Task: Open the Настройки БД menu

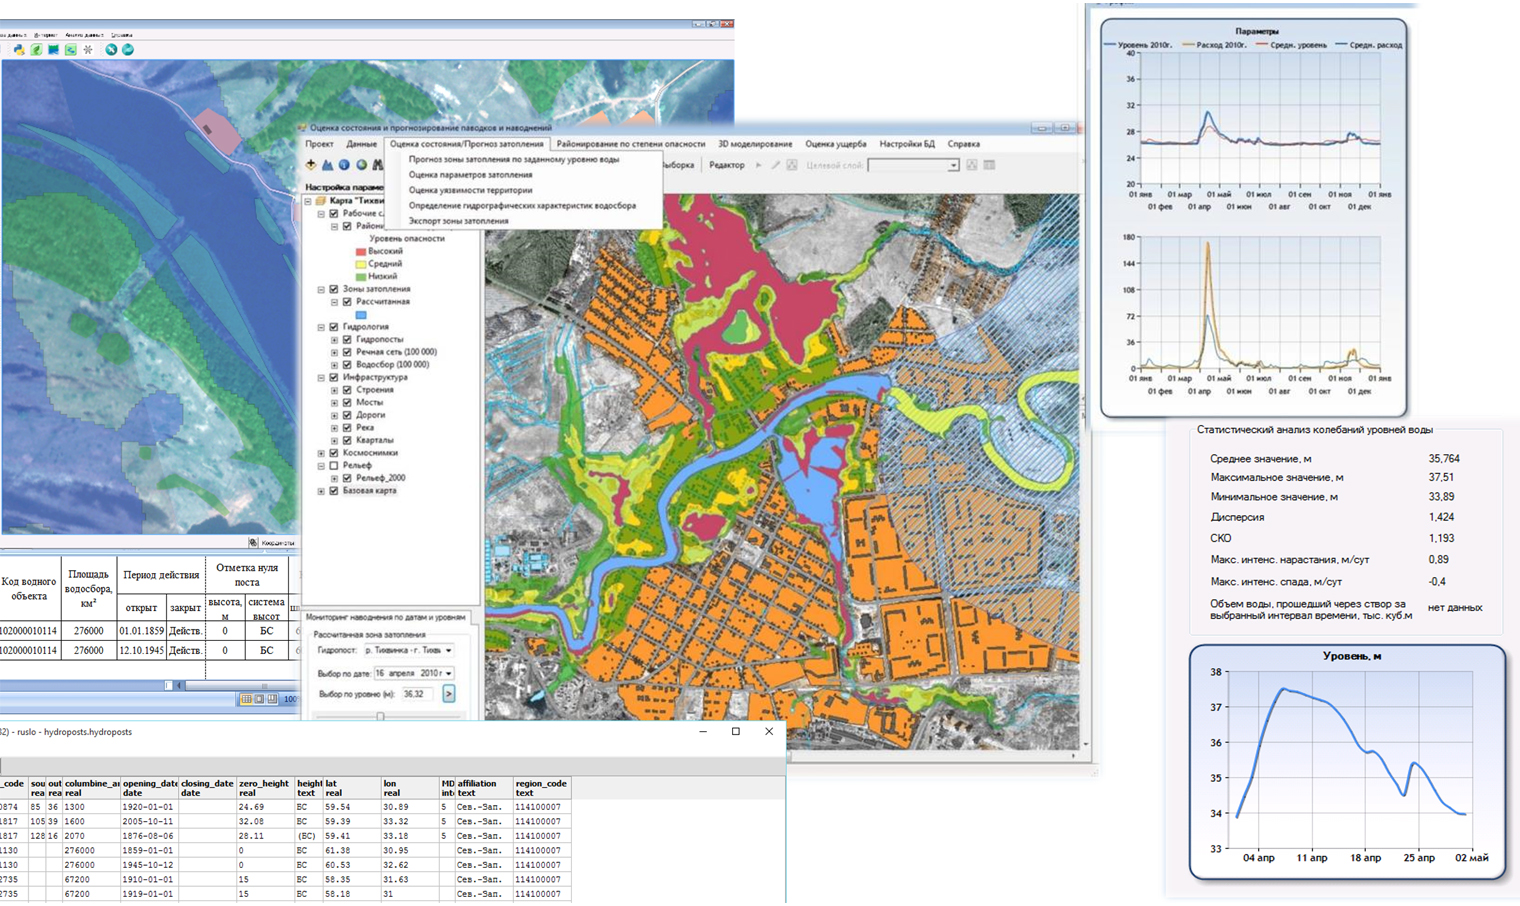Action: [x=907, y=144]
